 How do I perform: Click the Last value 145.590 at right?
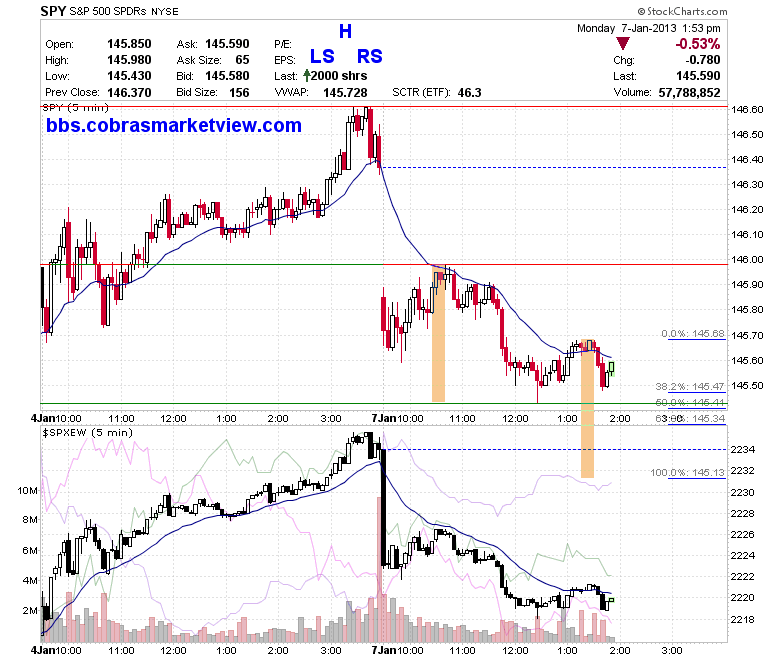tap(698, 76)
